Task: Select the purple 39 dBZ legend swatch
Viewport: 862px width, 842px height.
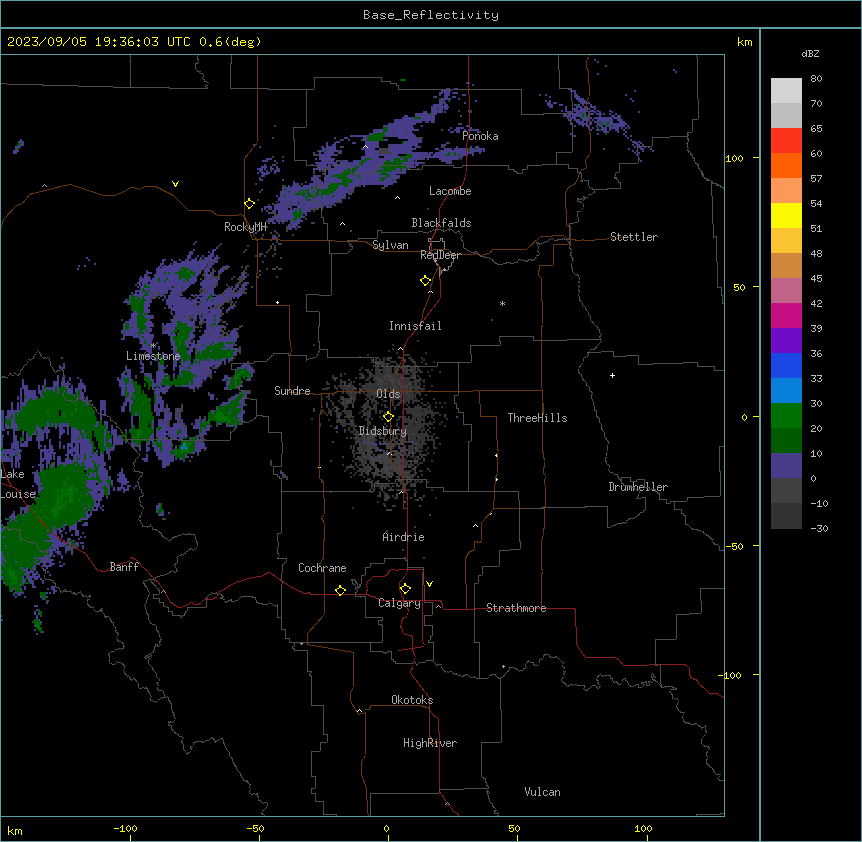Action: pyautogui.click(x=786, y=341)
